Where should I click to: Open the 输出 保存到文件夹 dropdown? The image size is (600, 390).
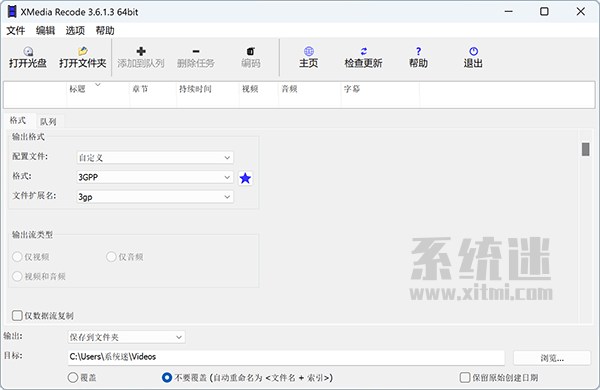(x=126, y=337)
